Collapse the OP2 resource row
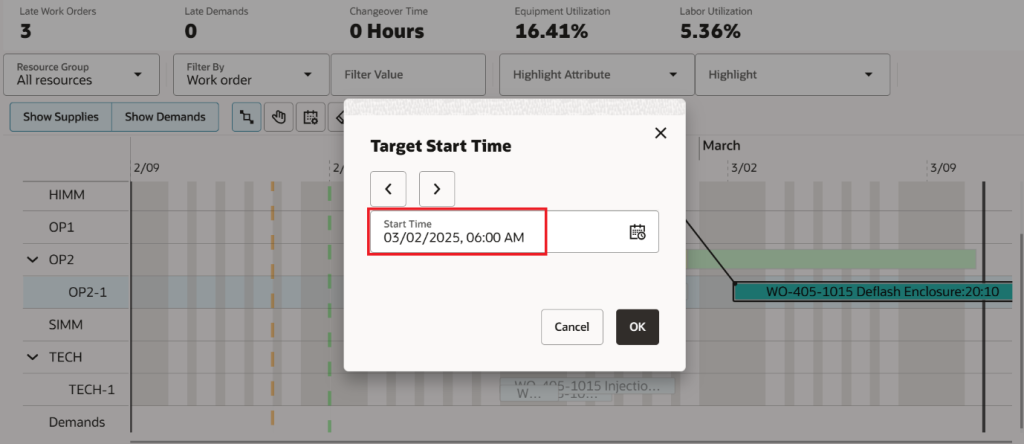1024x444 pixels. tap(29, 260)
